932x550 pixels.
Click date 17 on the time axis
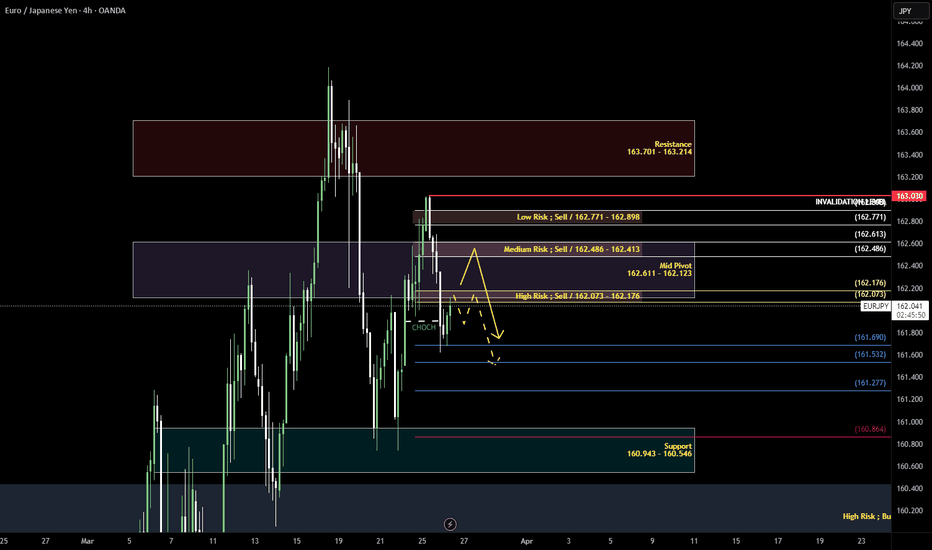[777, 541]
